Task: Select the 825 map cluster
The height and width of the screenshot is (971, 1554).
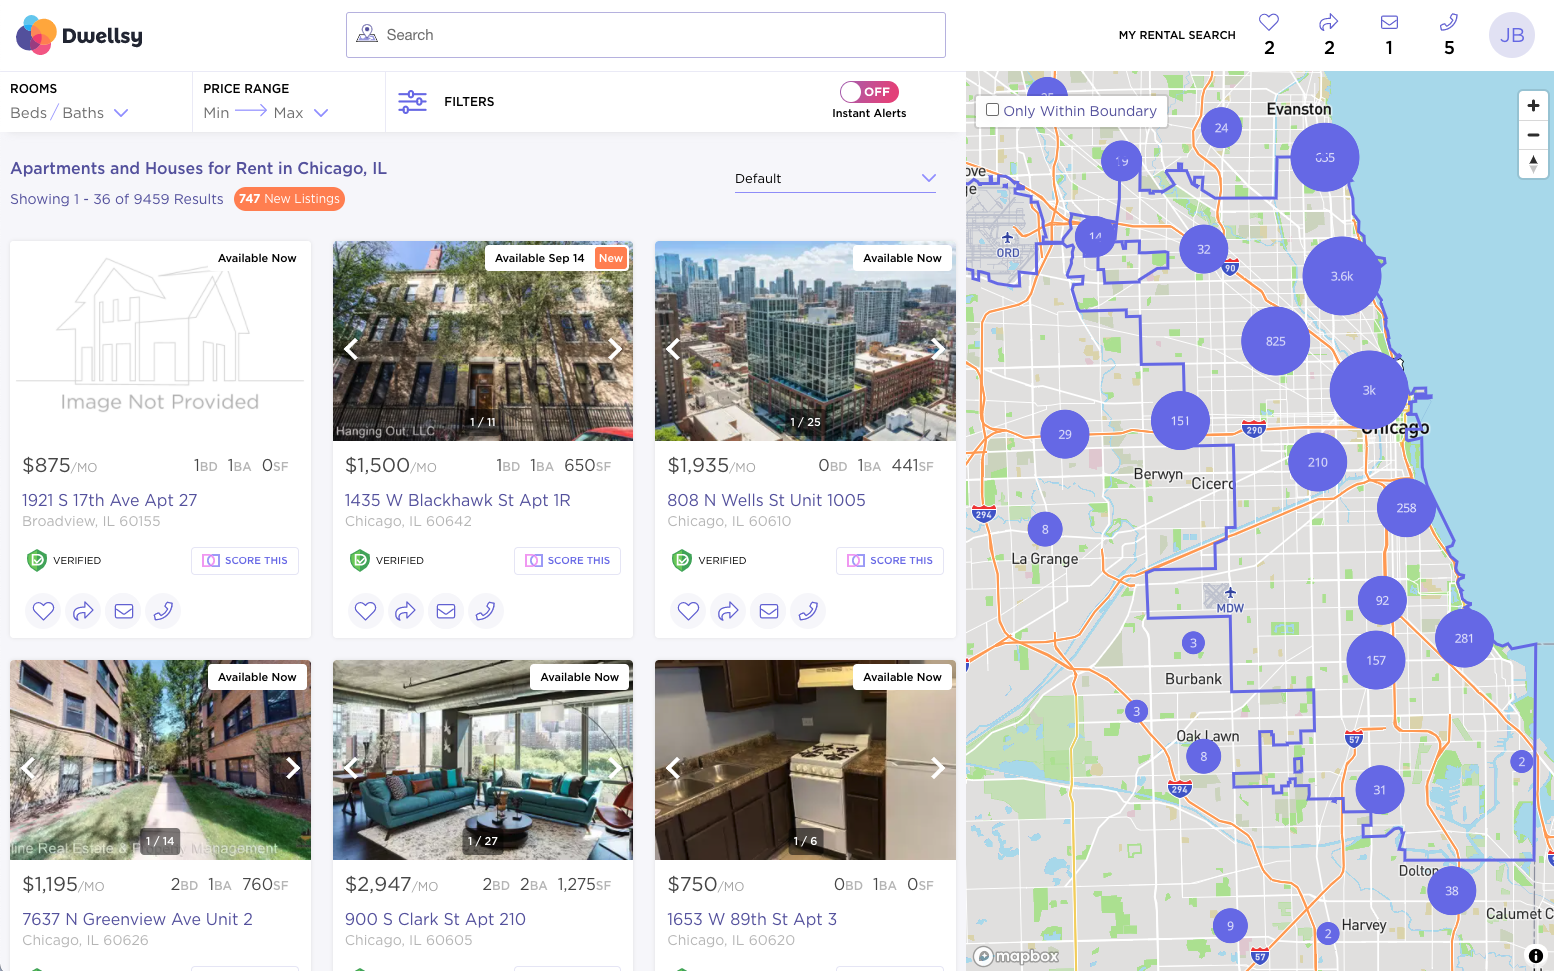Action: click(x=1275, y=341)
